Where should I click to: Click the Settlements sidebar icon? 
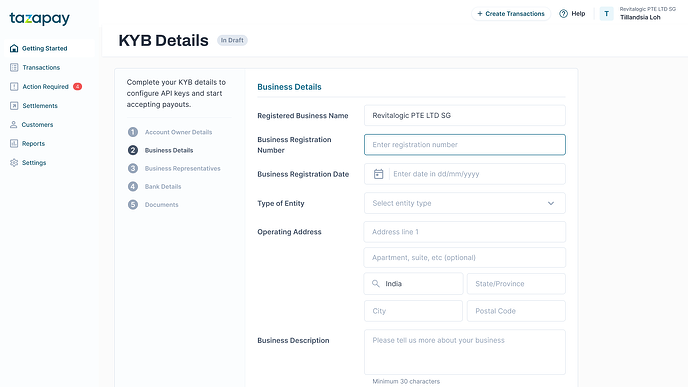click(14, 106)
